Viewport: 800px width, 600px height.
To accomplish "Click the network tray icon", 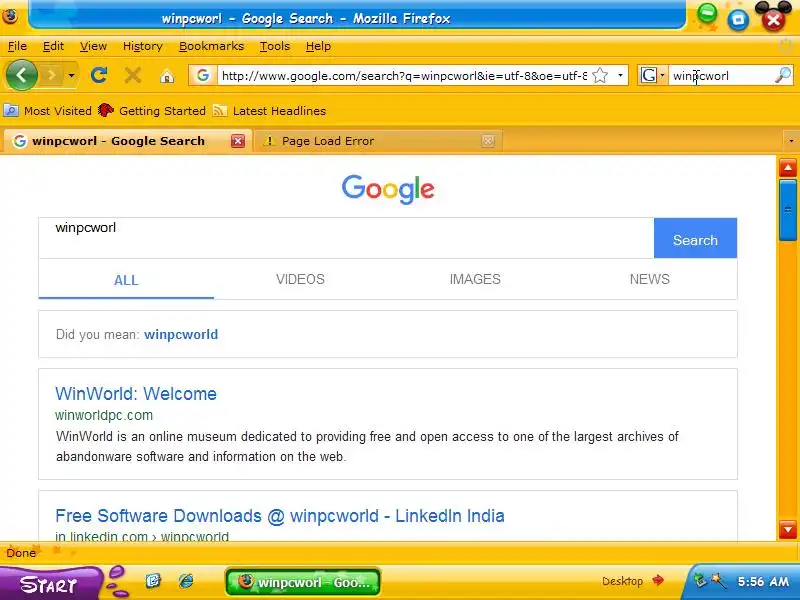I will 700,581.
